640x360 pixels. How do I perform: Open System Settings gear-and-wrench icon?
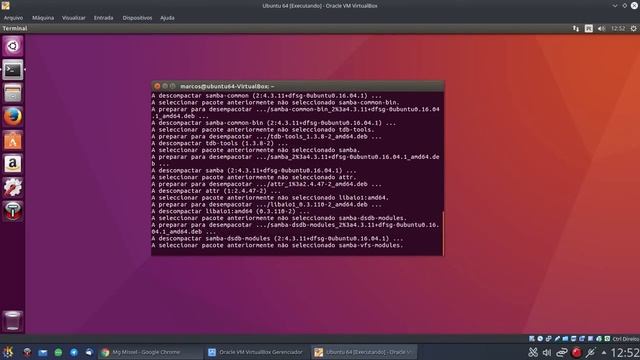(13, 187)
